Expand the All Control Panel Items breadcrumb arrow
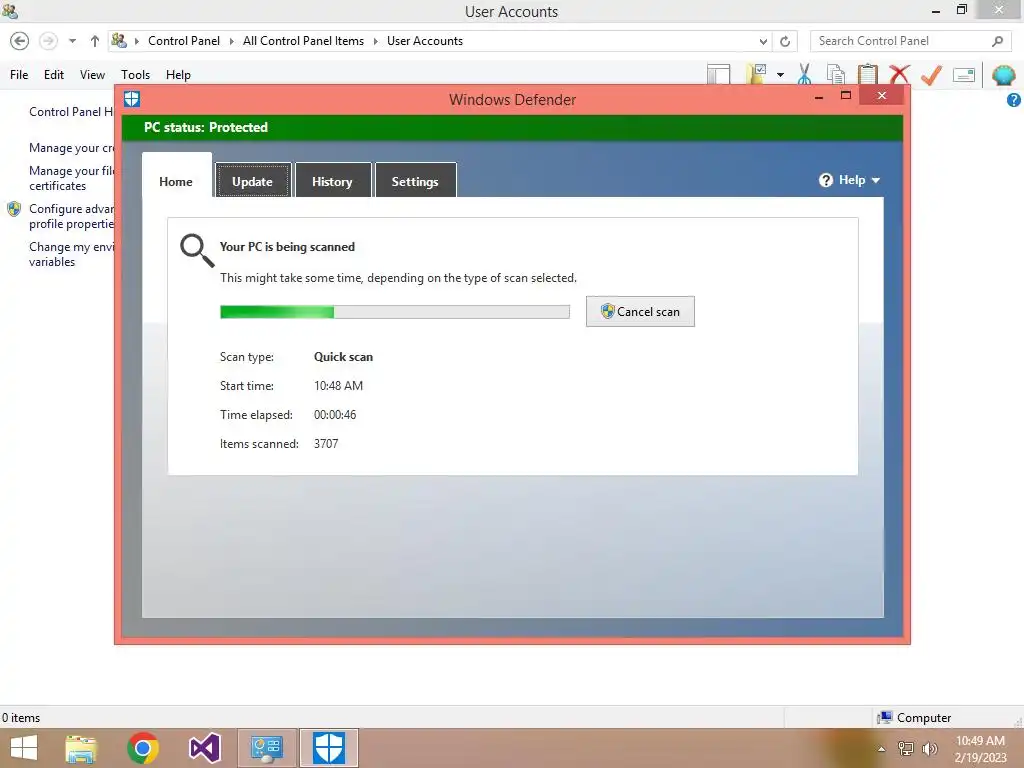The image size is (1024, 768). click(376, 41)
